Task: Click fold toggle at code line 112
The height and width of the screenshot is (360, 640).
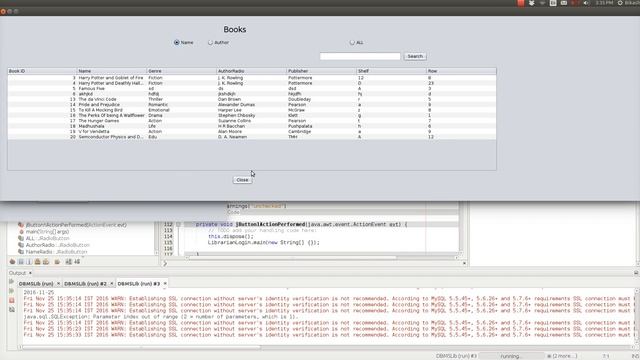Action: point(178,224)
